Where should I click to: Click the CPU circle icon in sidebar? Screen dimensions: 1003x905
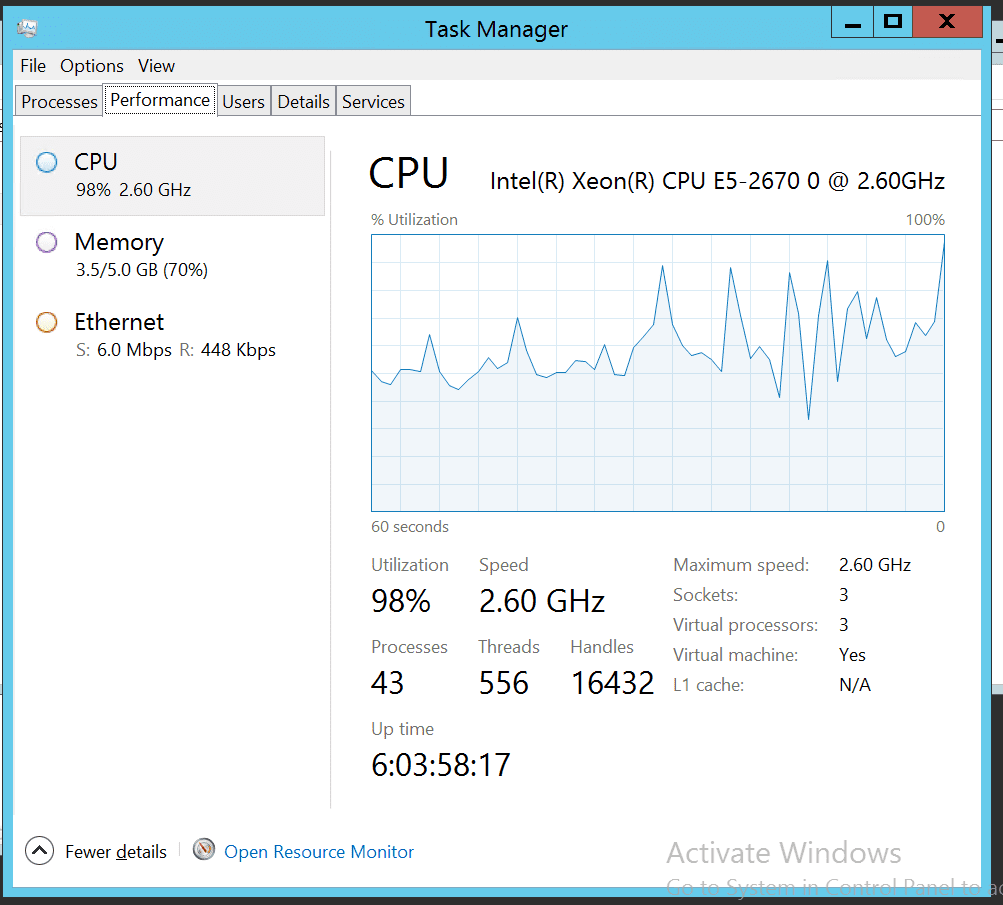pyautogui.click(x=47, y=162)
